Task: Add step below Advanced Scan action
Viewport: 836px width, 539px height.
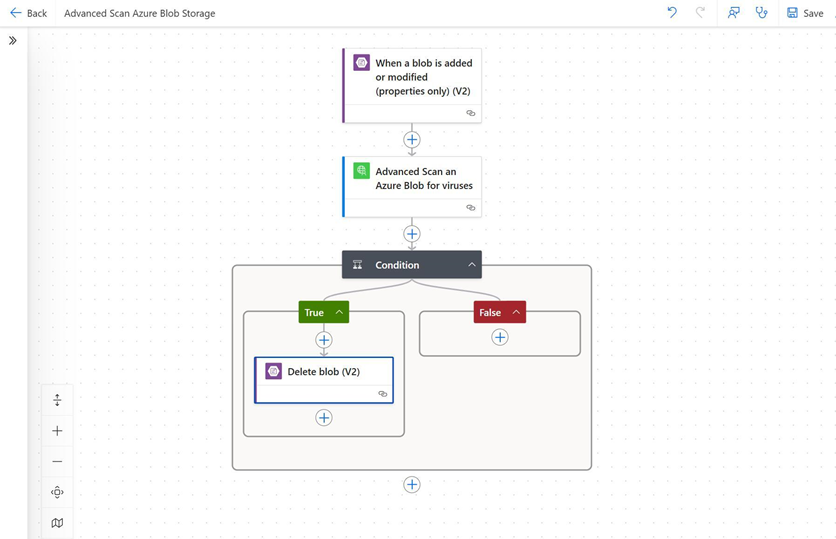Action: pos(412,234)
